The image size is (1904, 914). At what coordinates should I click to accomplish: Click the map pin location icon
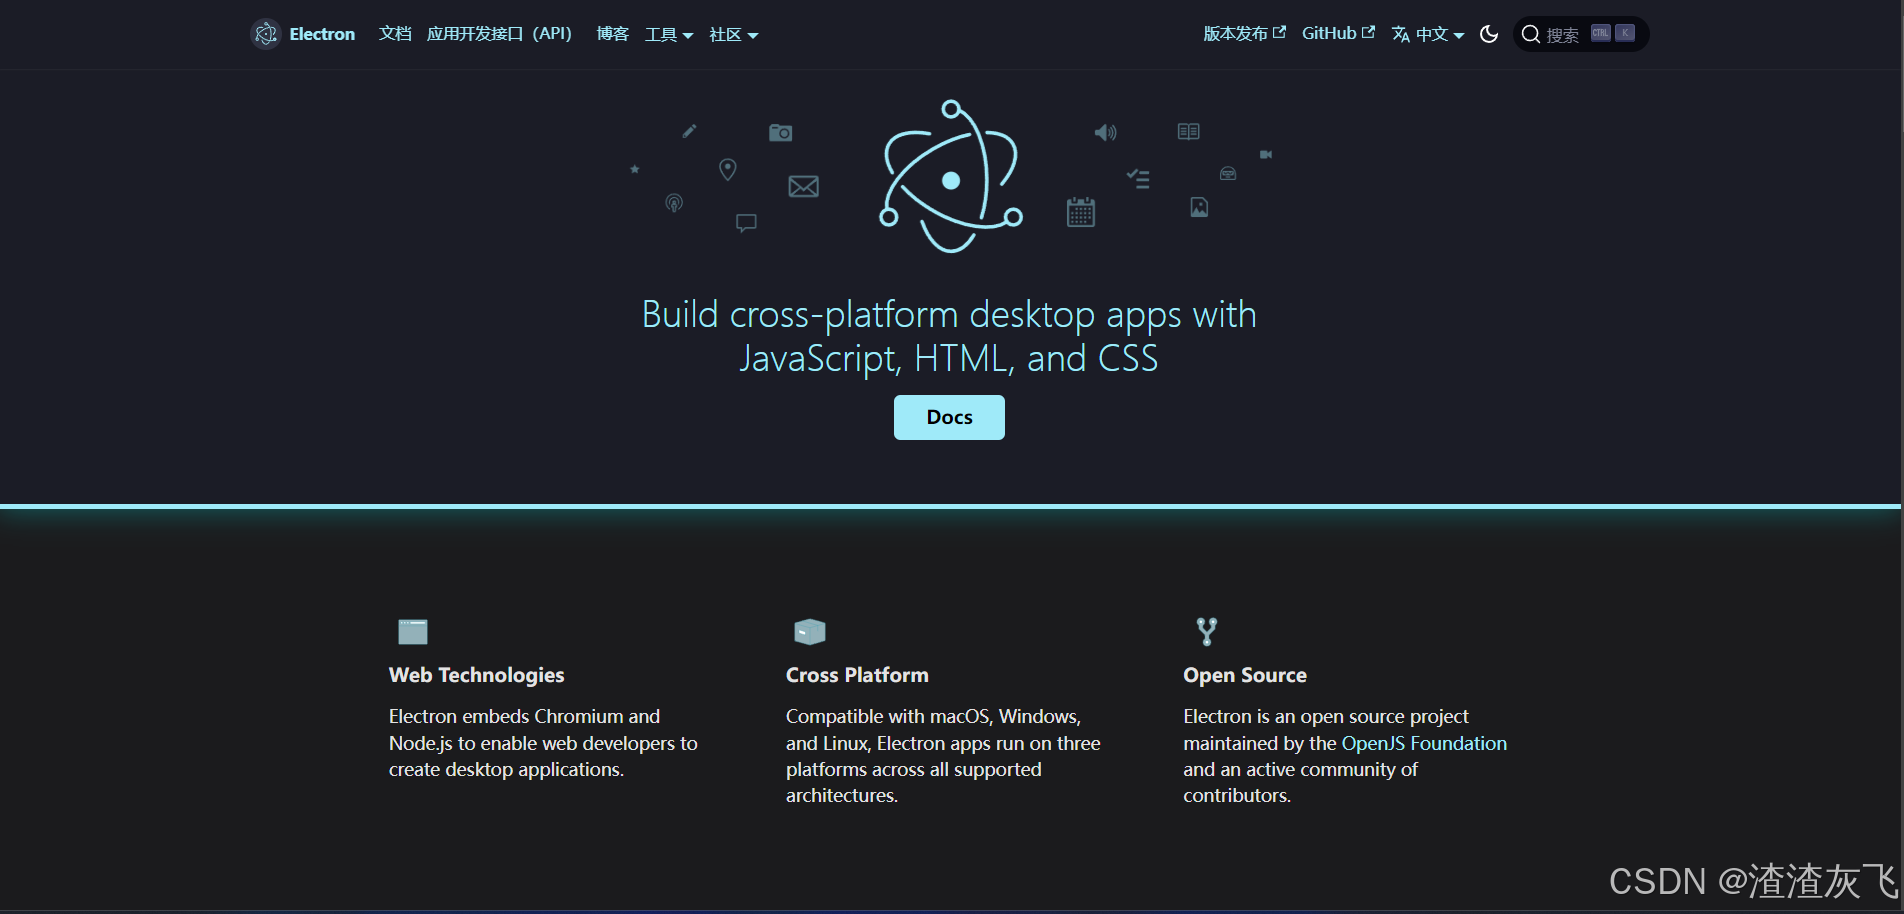click(728, 170)
